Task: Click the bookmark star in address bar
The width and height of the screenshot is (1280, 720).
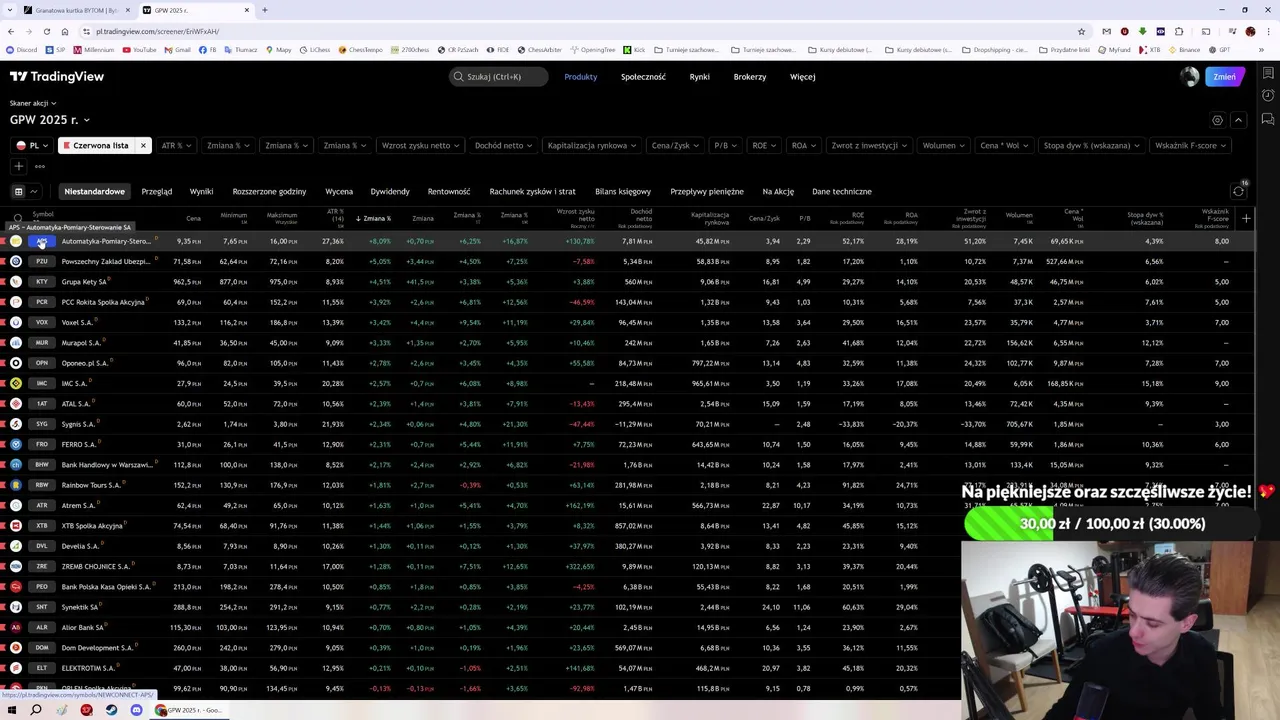Action: pyautogui.click(x=1081, y=31)
